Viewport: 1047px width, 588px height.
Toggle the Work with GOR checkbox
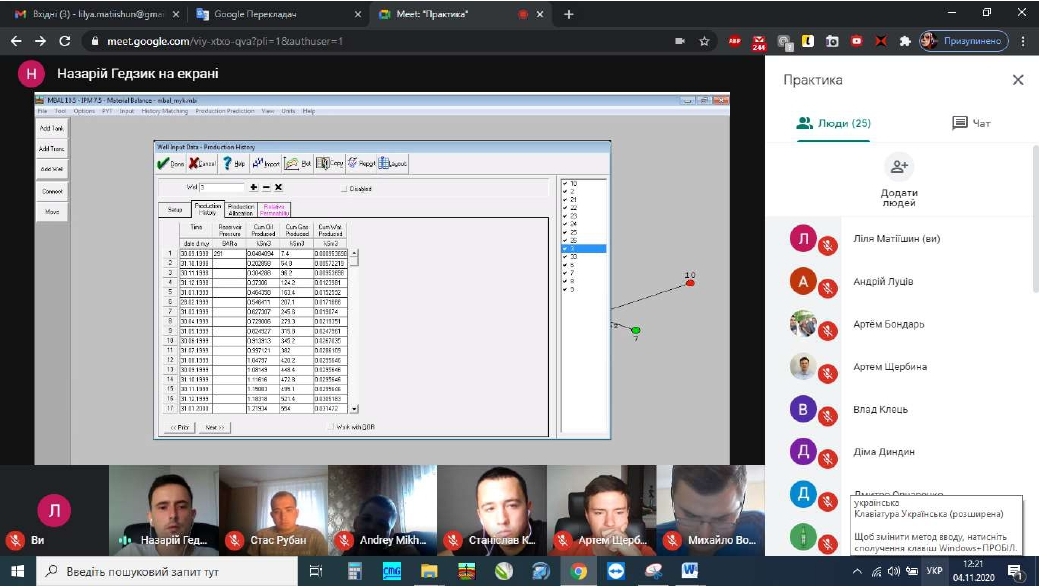pos(331,427)
